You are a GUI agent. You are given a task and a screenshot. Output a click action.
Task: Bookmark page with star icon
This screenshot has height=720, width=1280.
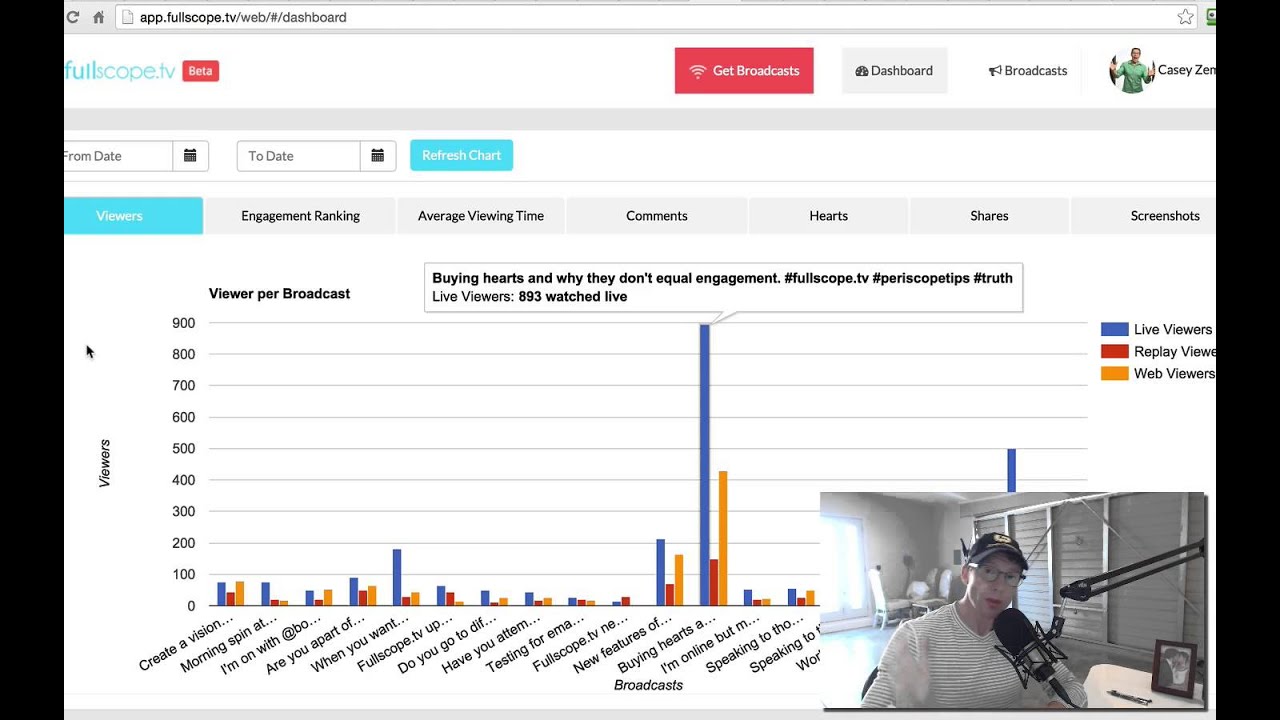click(x=1185, y=17)
